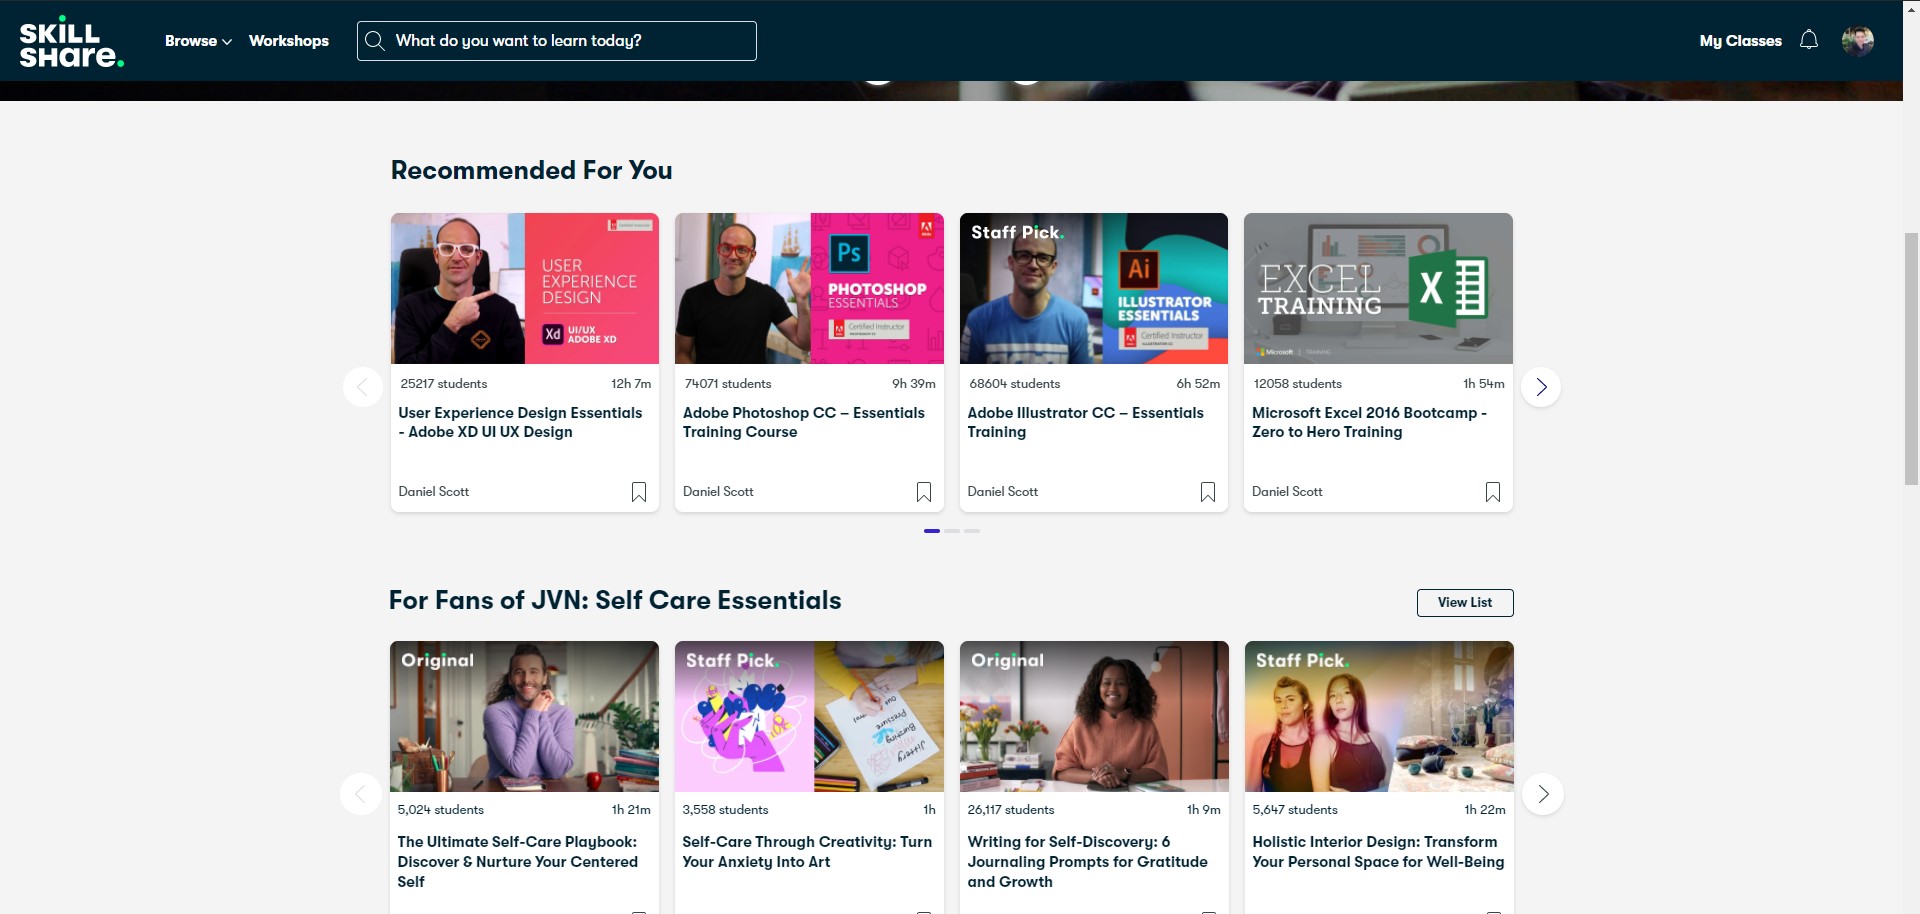The height and width of the screenshot is (914, 1920).
Task: Open 'Self-Care Through Creativity' title link
Action: point(807,852)
